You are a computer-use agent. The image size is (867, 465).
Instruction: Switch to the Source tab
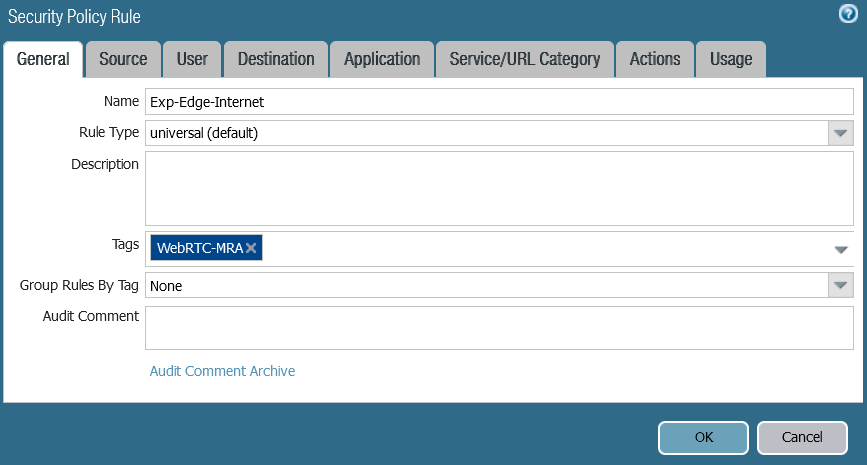click(x=123, y=59)
